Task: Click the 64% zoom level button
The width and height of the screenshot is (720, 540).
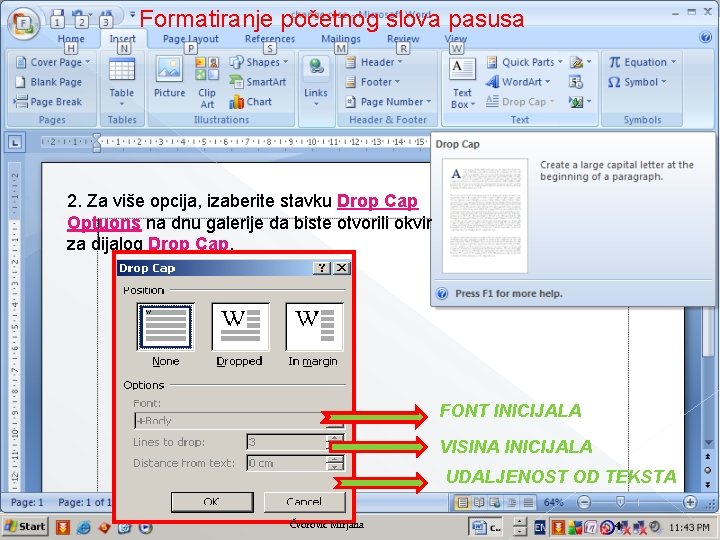Action: (553, 502)
